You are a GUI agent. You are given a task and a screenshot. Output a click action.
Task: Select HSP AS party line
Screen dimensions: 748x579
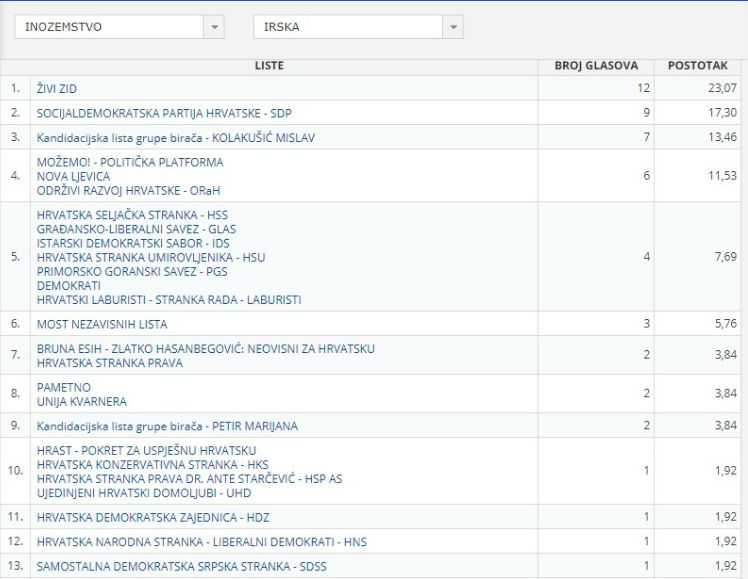(x=189, y=478)
